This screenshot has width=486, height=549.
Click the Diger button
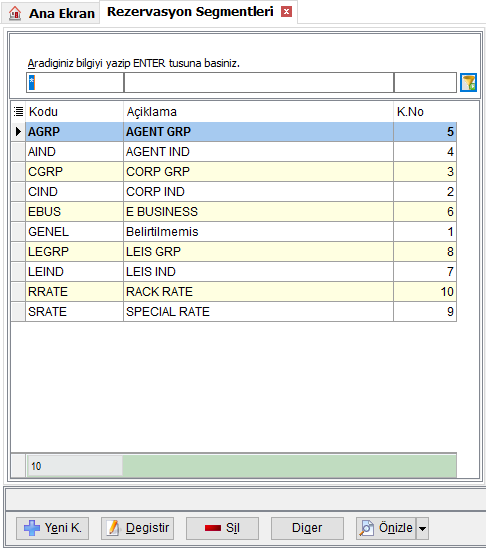point(307,528)
